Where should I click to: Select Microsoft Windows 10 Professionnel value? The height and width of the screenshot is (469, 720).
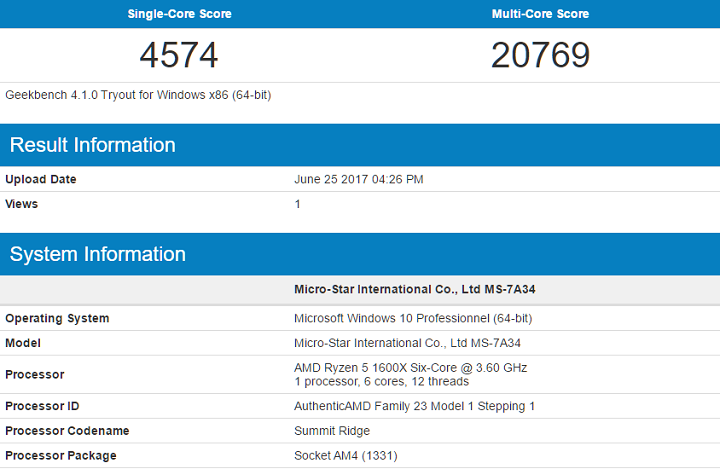(413, 318)
